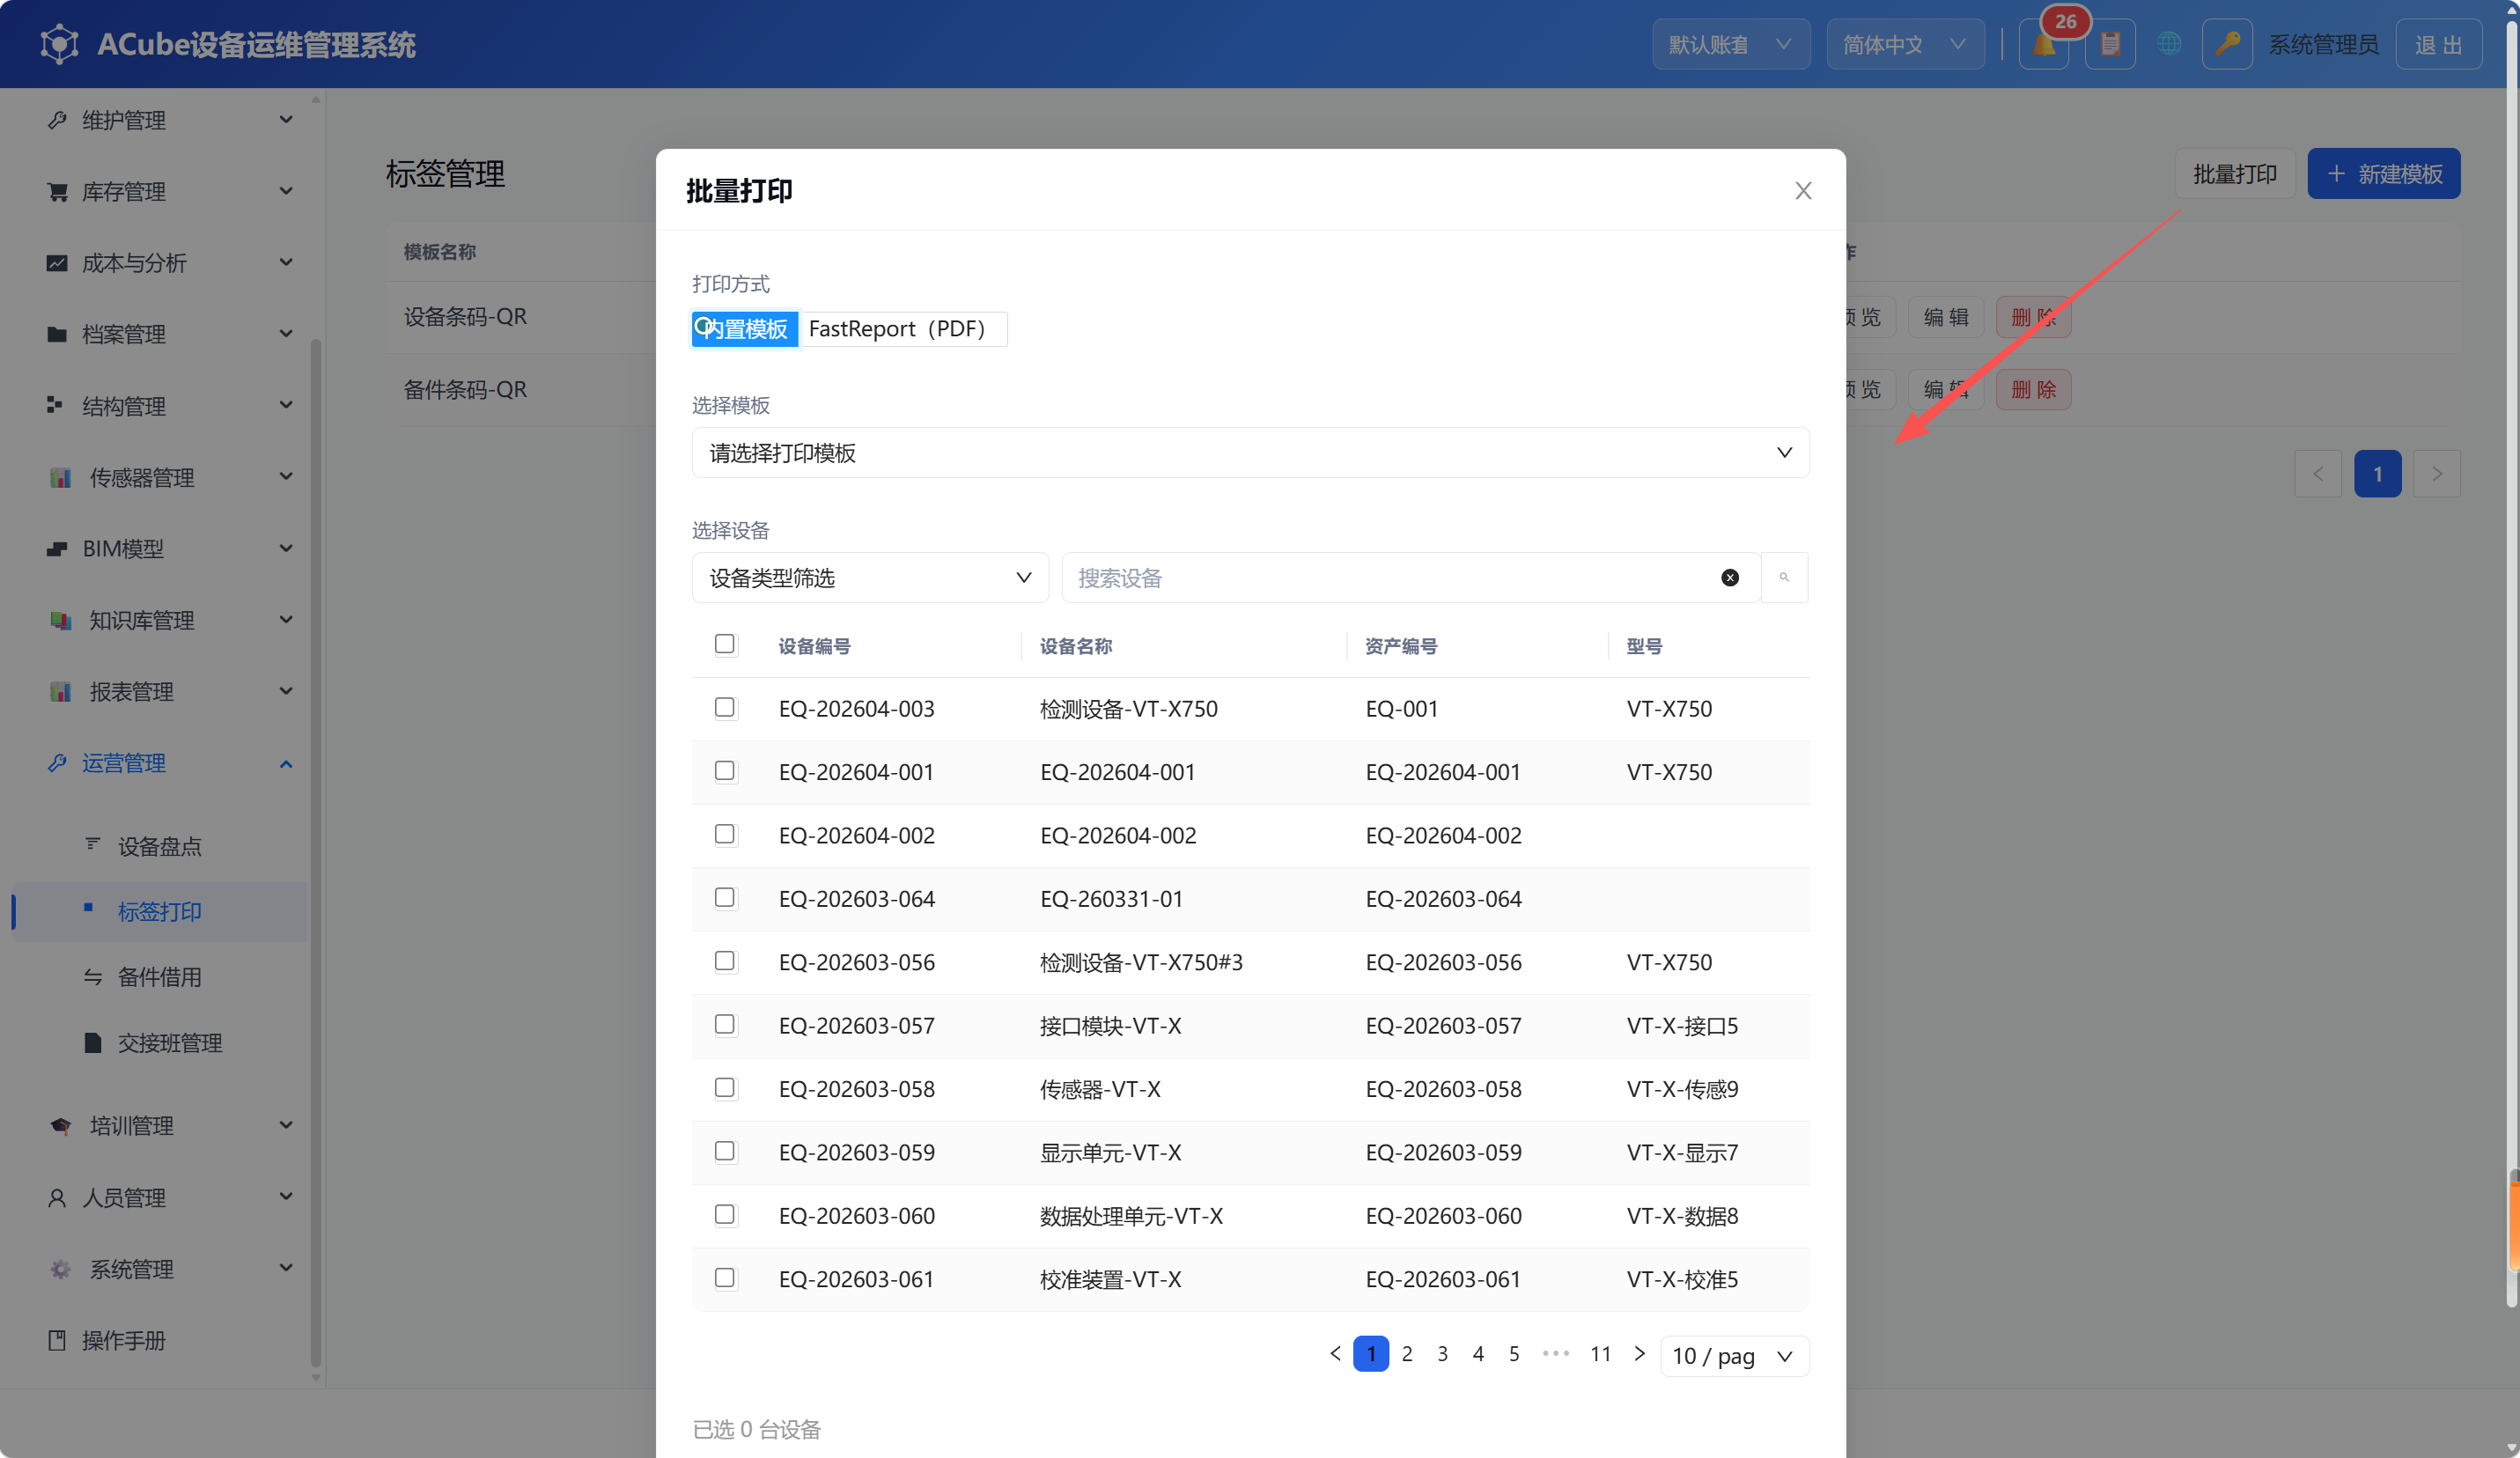Click the person icon beside 人员管理
Screen dimensions: 2520x1458
point(57,1197)
